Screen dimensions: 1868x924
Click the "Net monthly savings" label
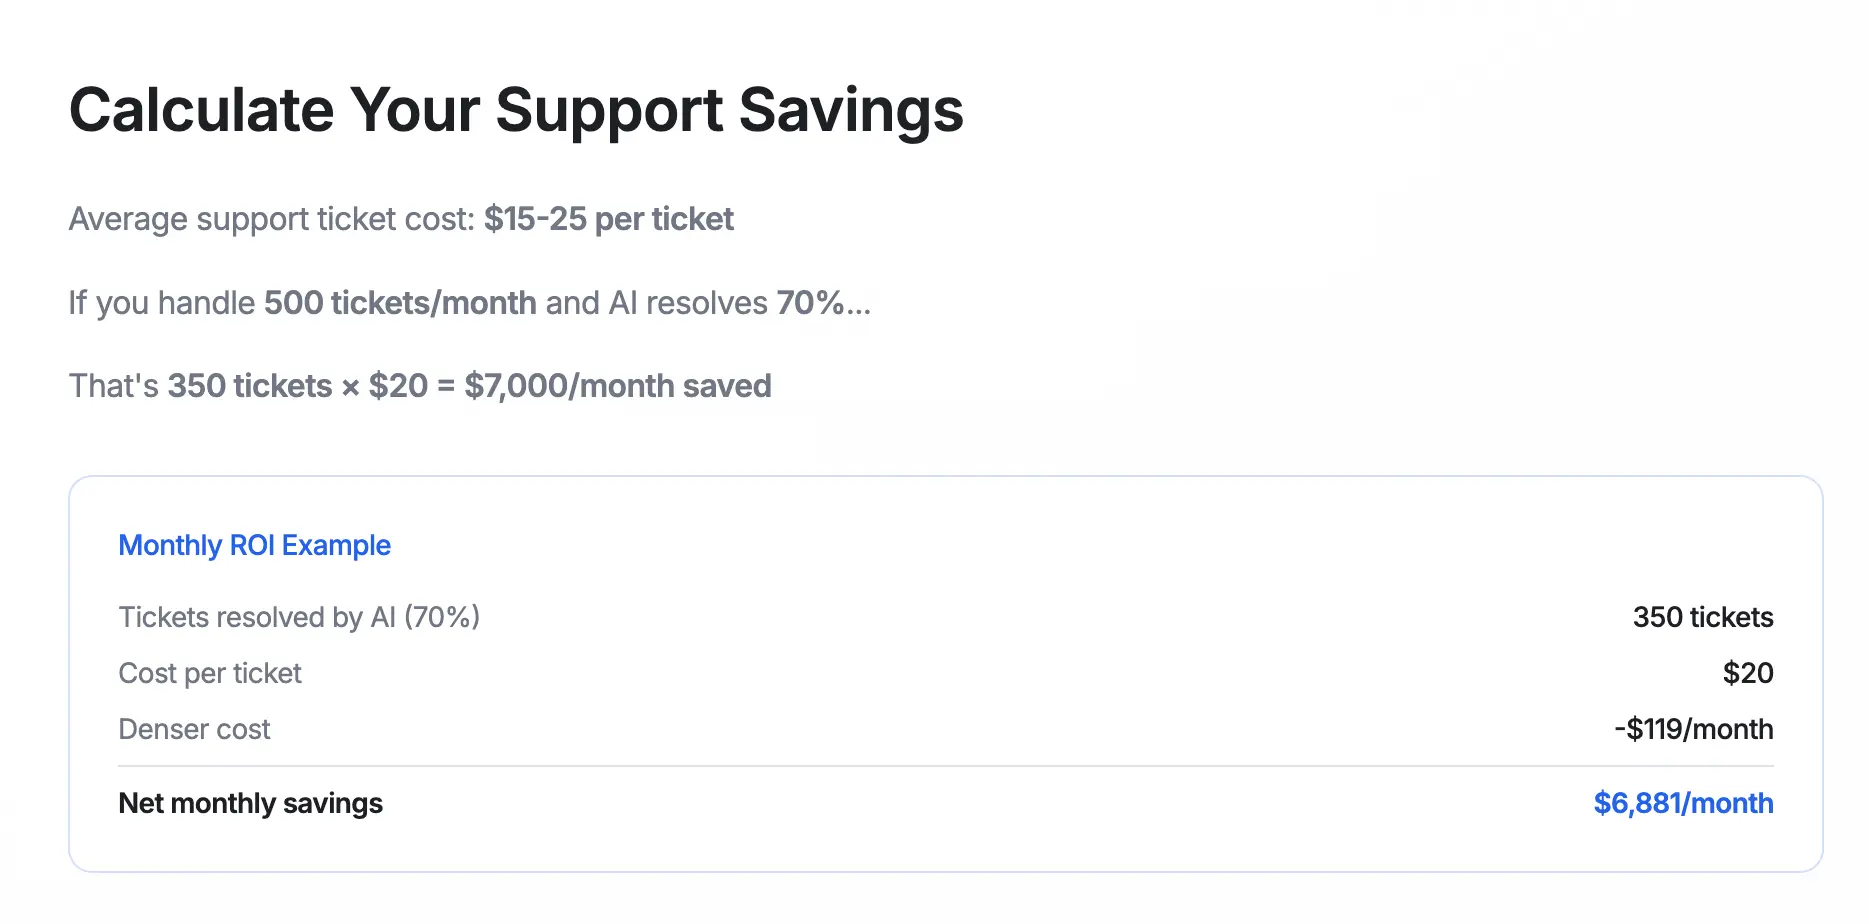pyautogui.click(x=250, y=803)
